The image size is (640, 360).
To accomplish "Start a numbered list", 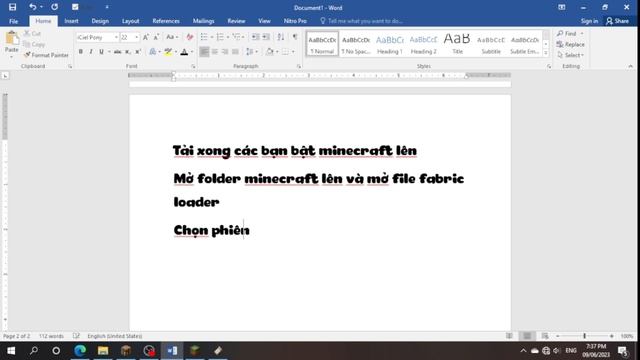I will pyautogui.click(x=220, y=37).
